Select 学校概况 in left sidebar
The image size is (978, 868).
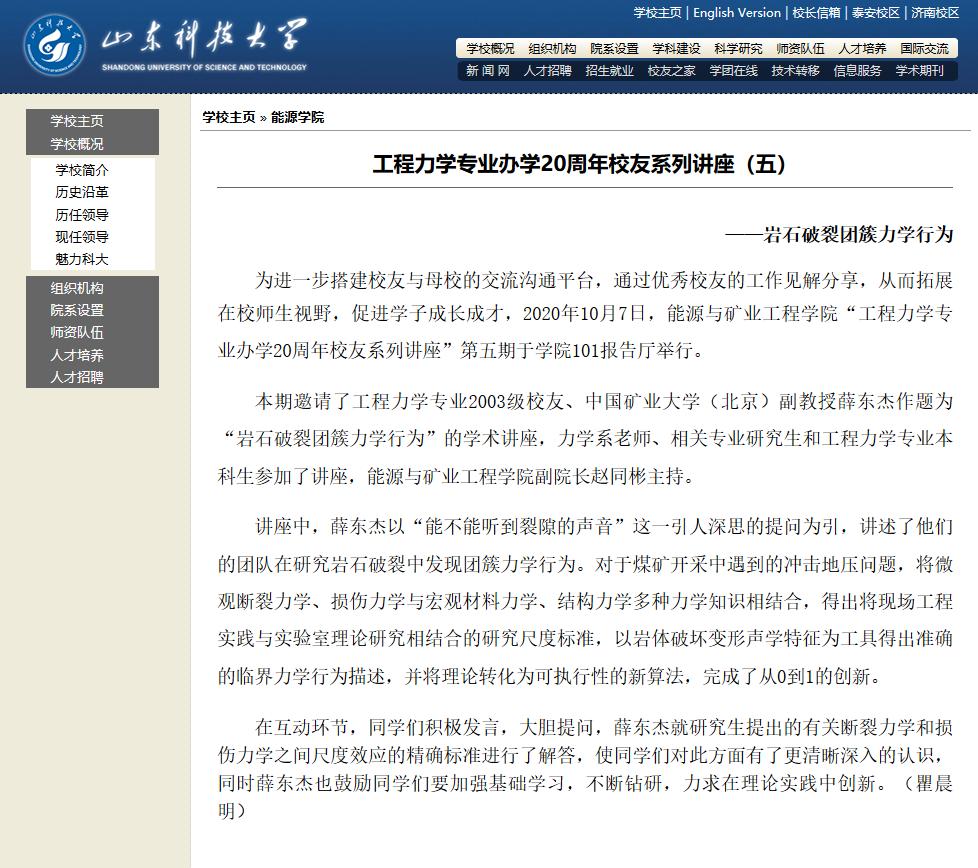point(77,144)
